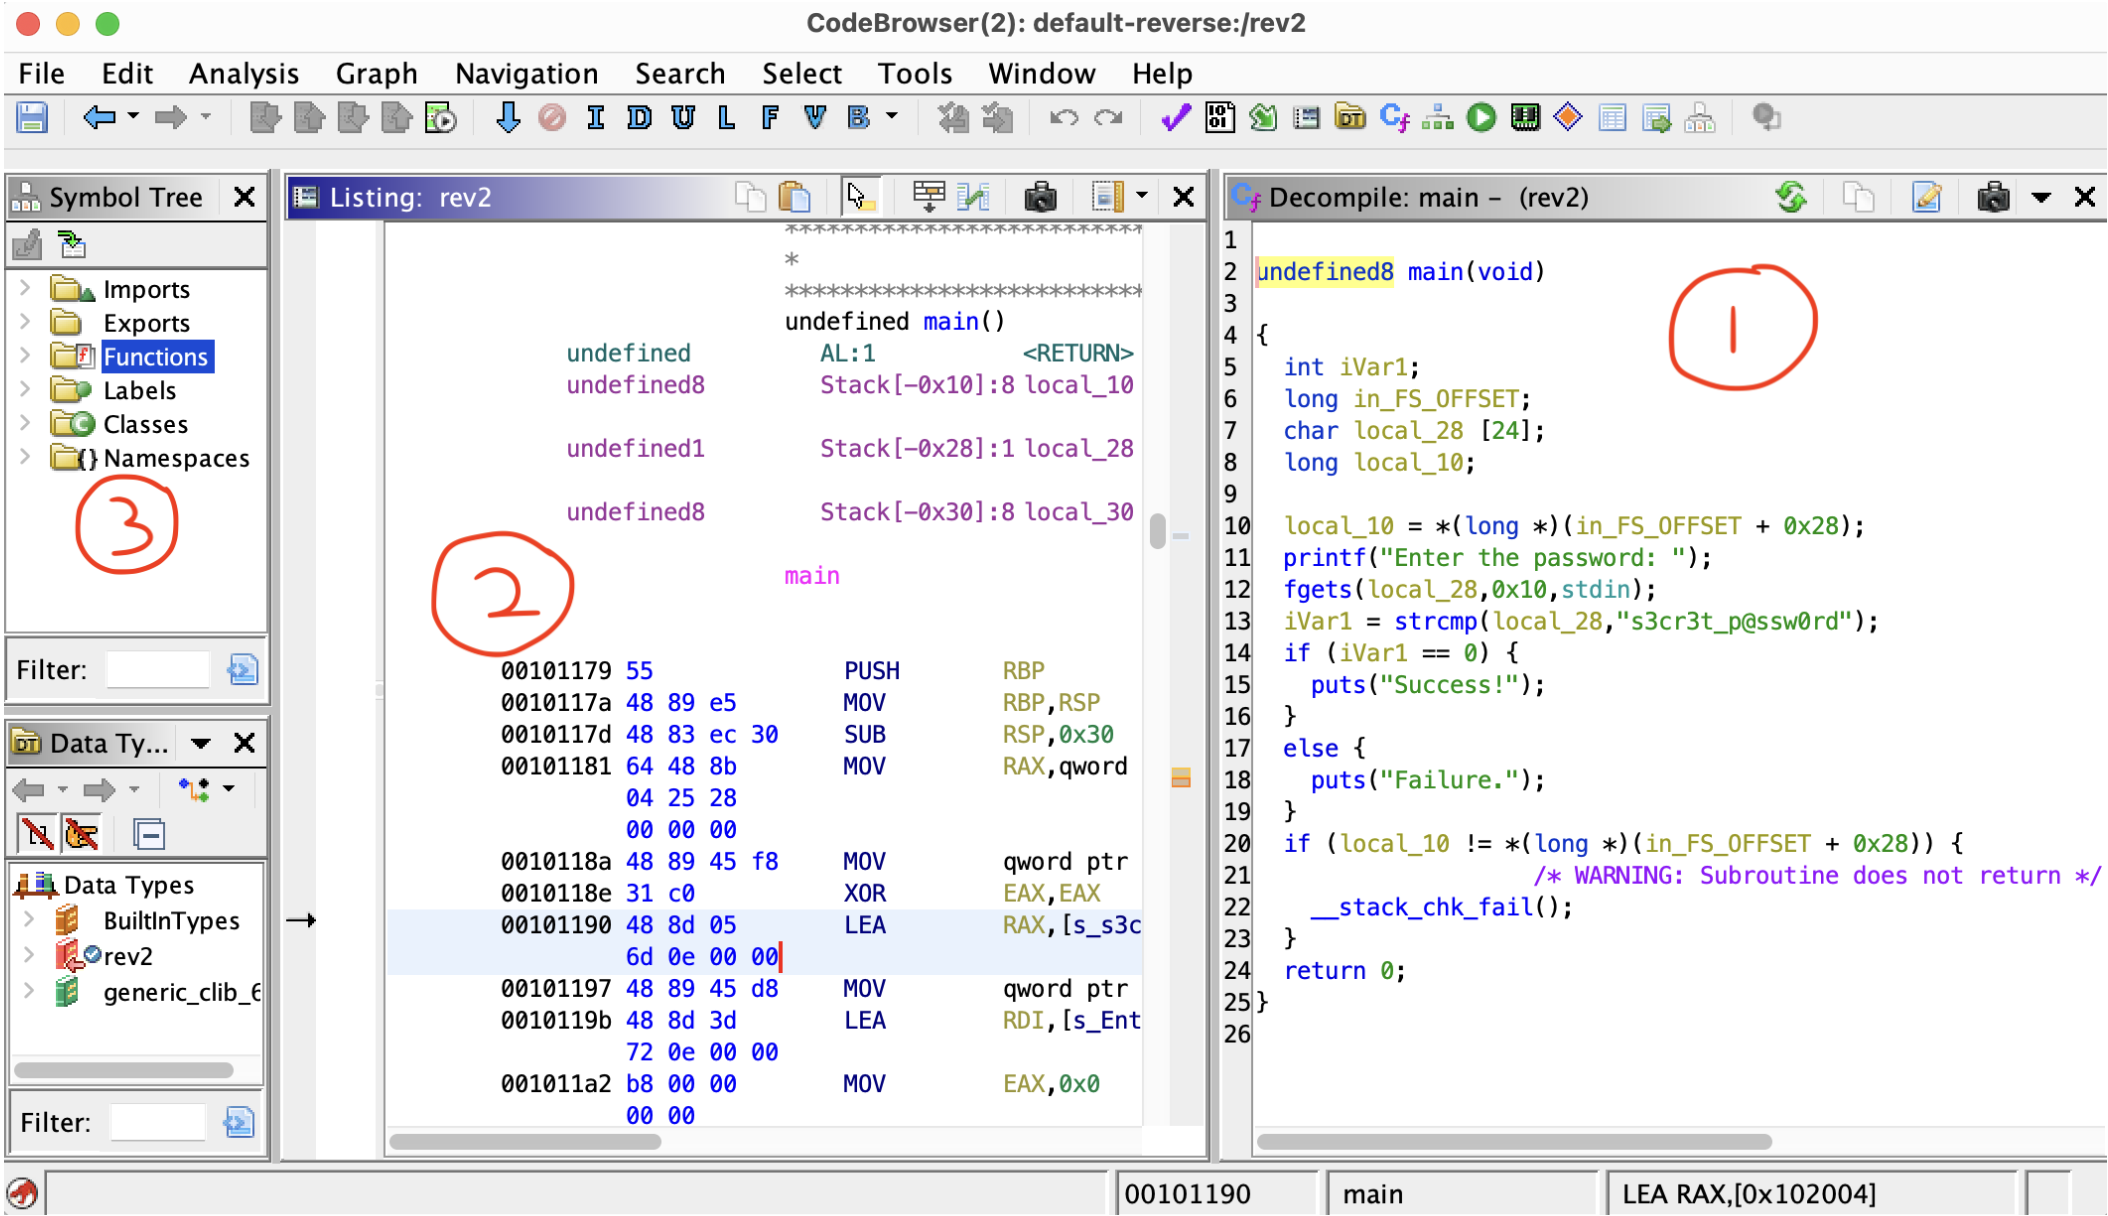The width and height of the screenshot is (2108, 1216).
Task: Select the Functions folder in Symbol Tree
Action: [156, 357]
